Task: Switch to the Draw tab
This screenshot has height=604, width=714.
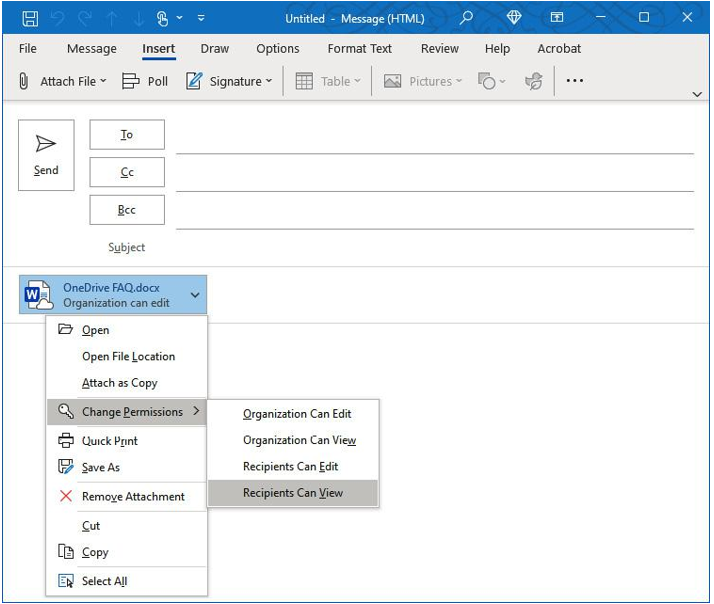Action: pyautogui.click(x=214, y=48)
